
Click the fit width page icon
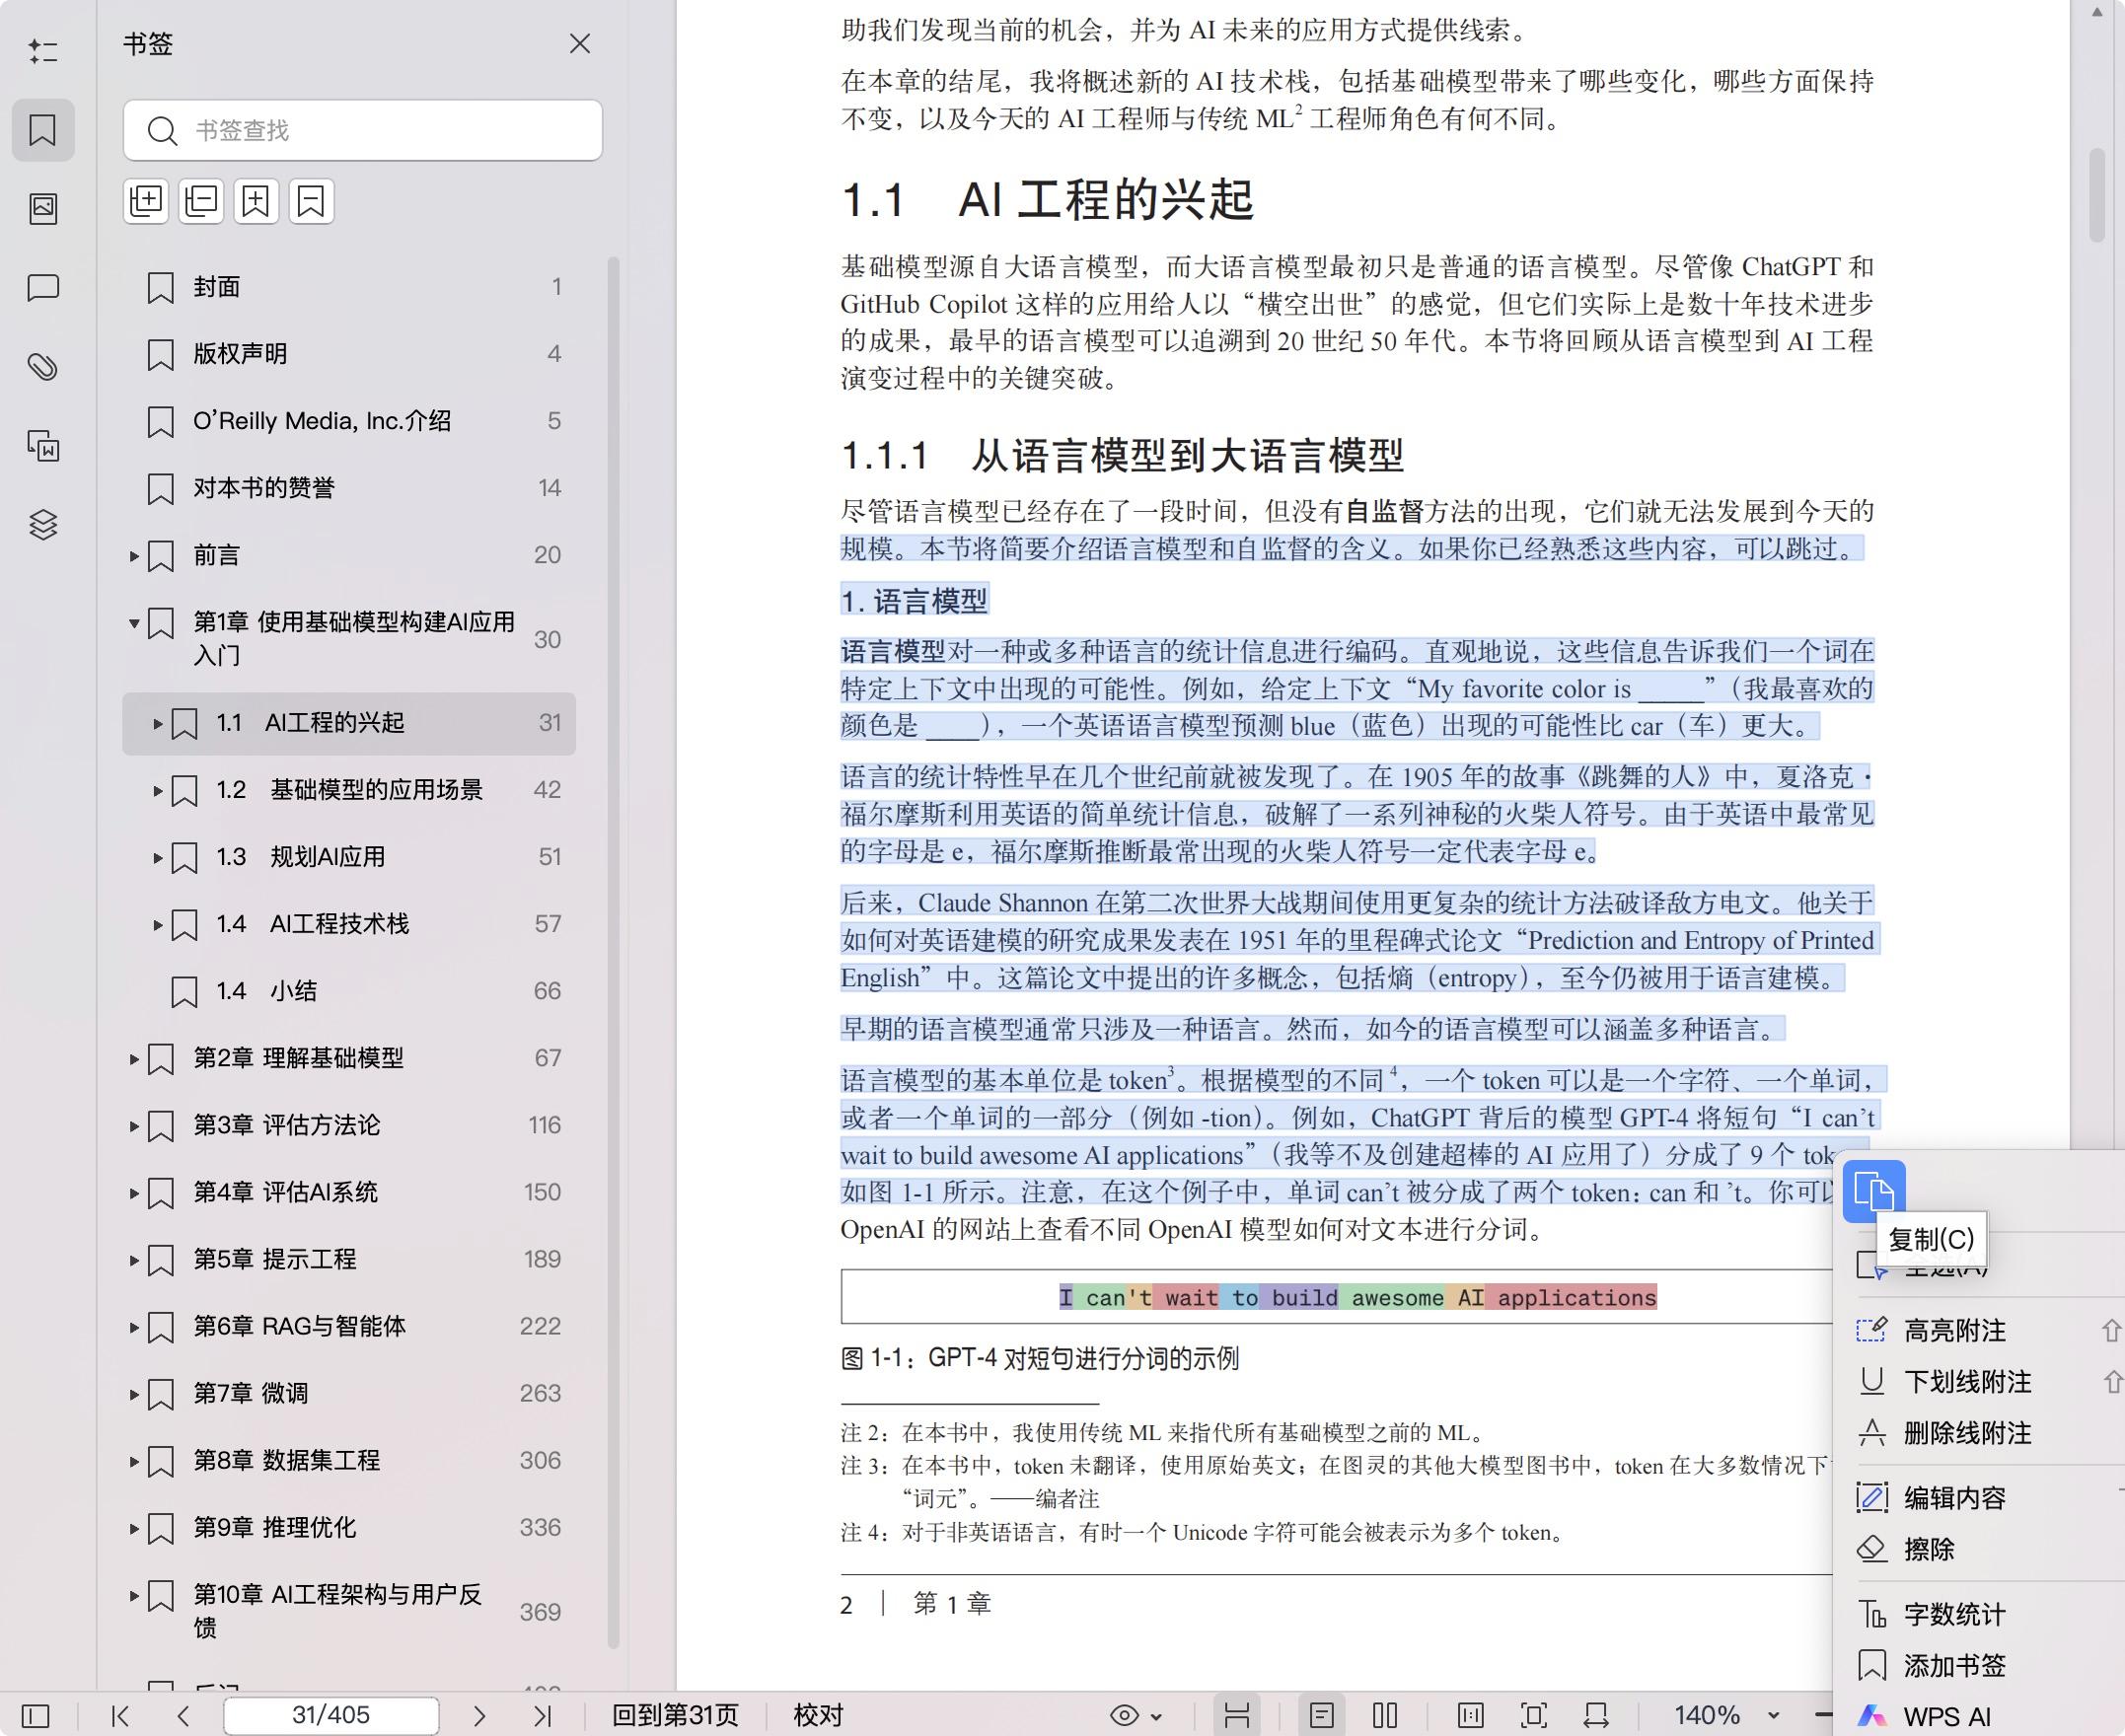point(1470,1716)
